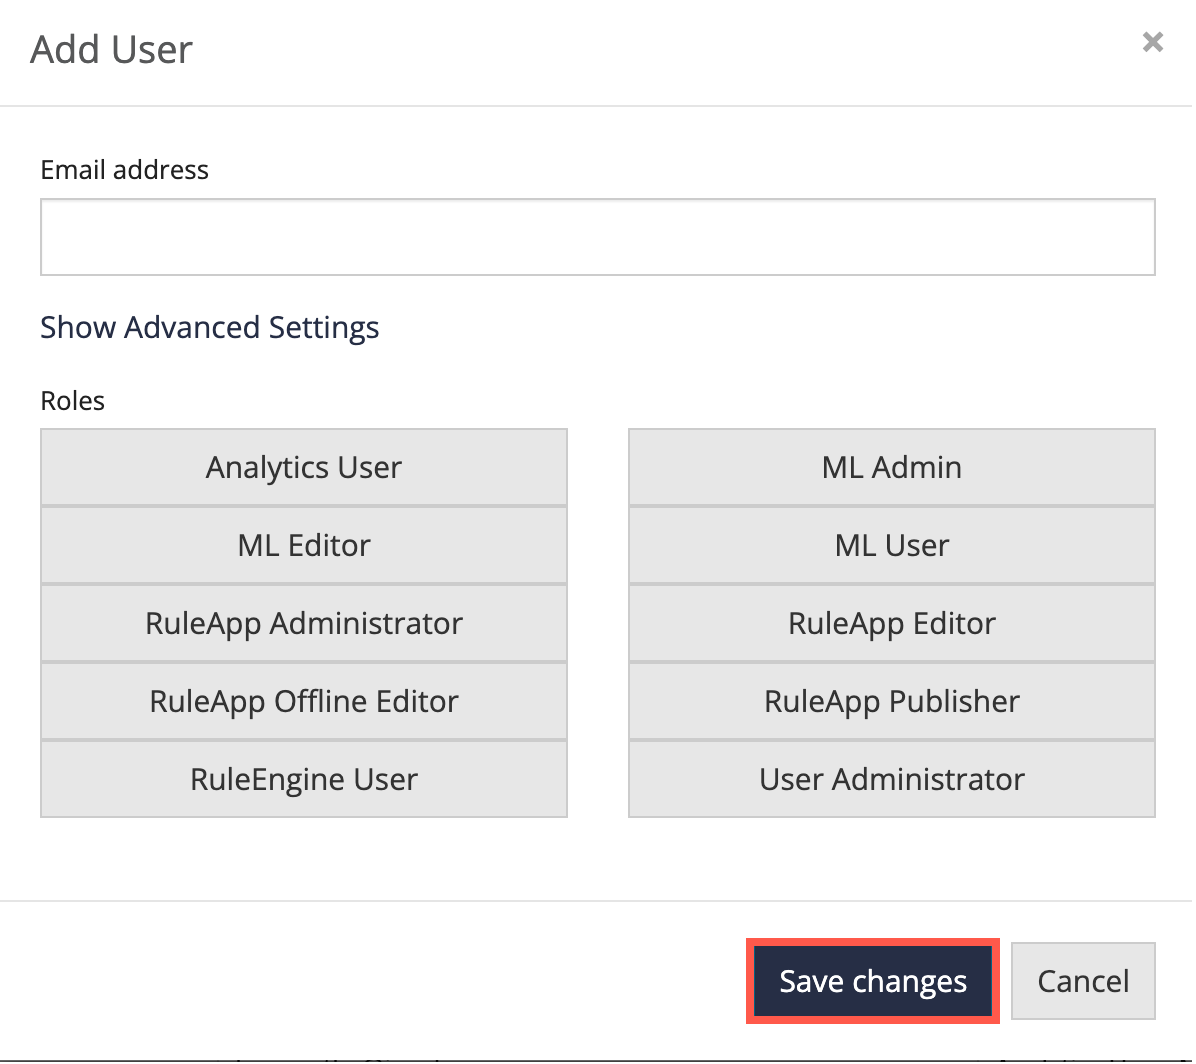Select the Roles label area

pyautogui.click(x=72, y=400)
